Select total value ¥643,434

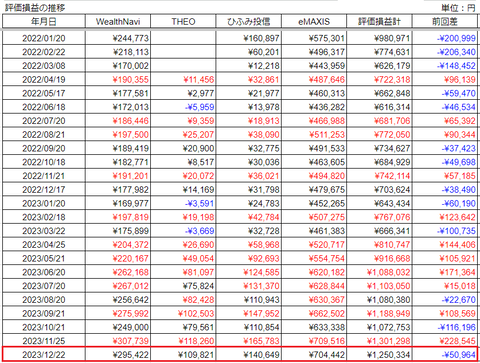point(392,204)
